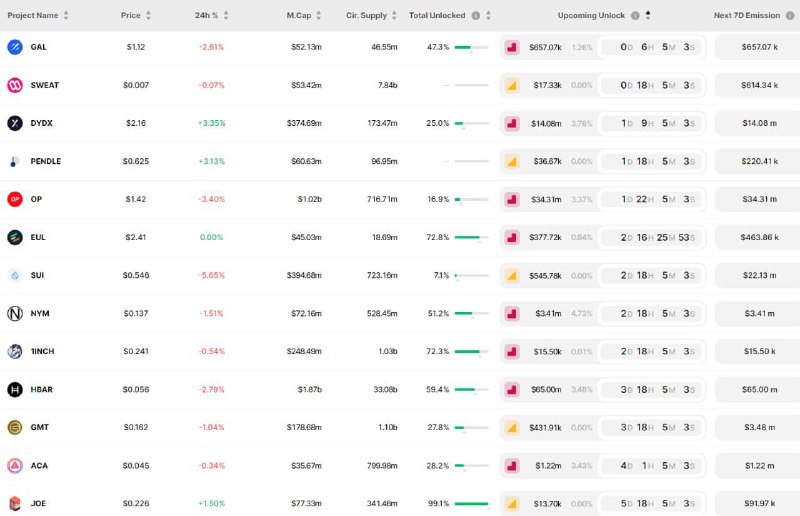The height and width of the screenshot is (516, 800).
Task: Sort by M.Cap using sort arrows
Action: coord(318,15)
